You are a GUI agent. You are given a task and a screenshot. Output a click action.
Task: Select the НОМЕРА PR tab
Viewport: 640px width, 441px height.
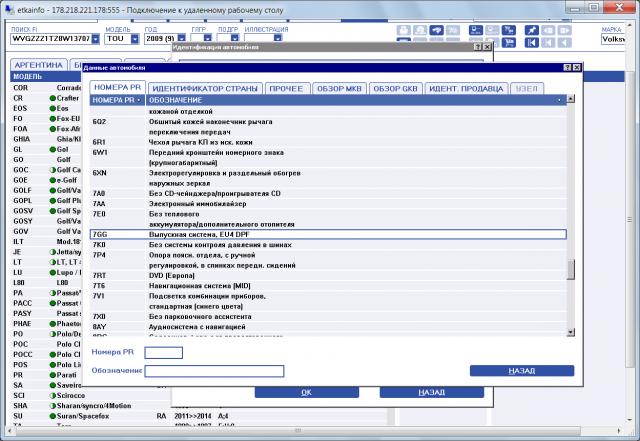coord(118,87)
